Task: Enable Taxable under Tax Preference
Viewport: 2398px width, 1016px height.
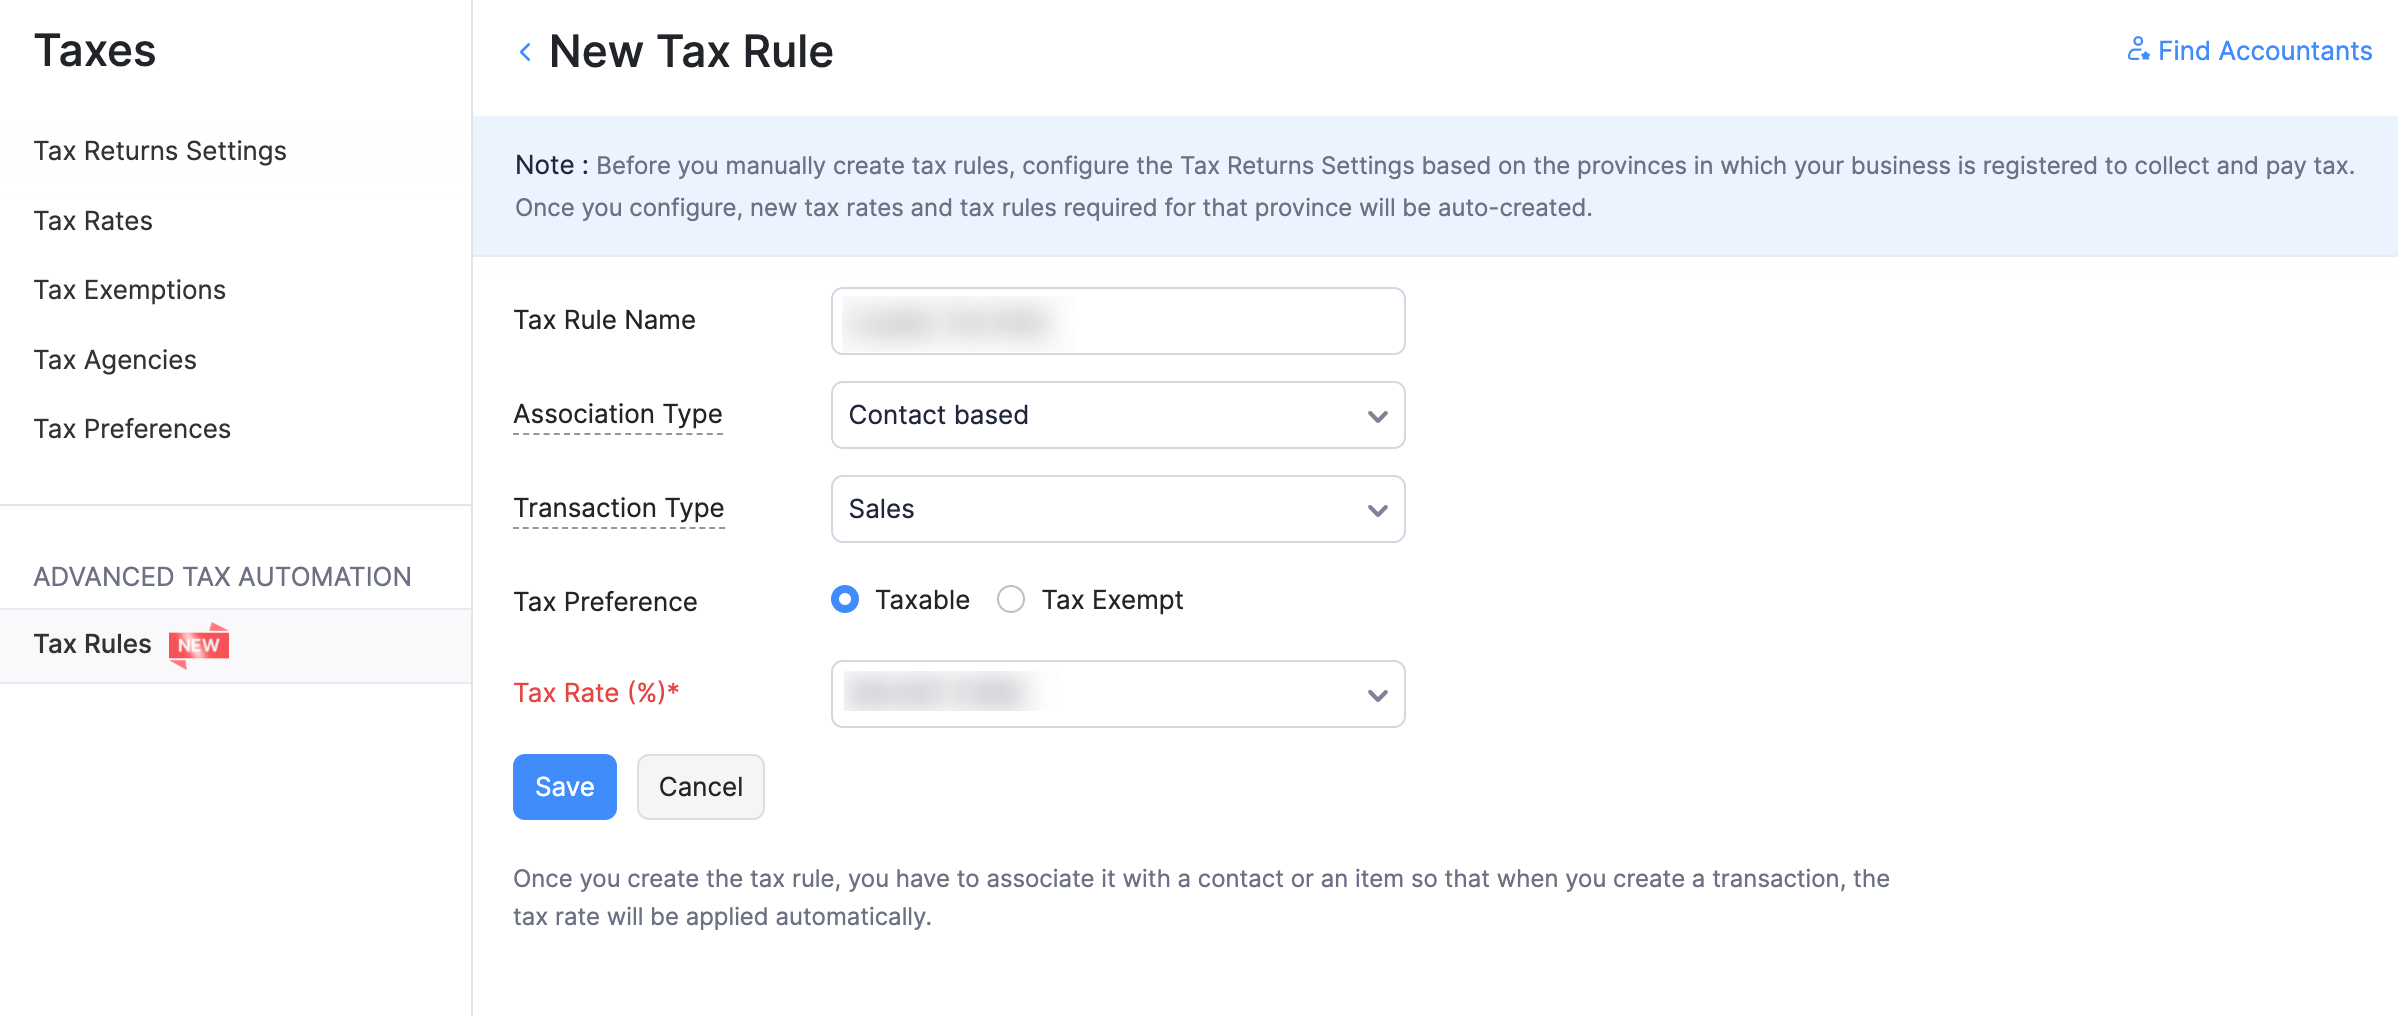Action: point(845,599)
